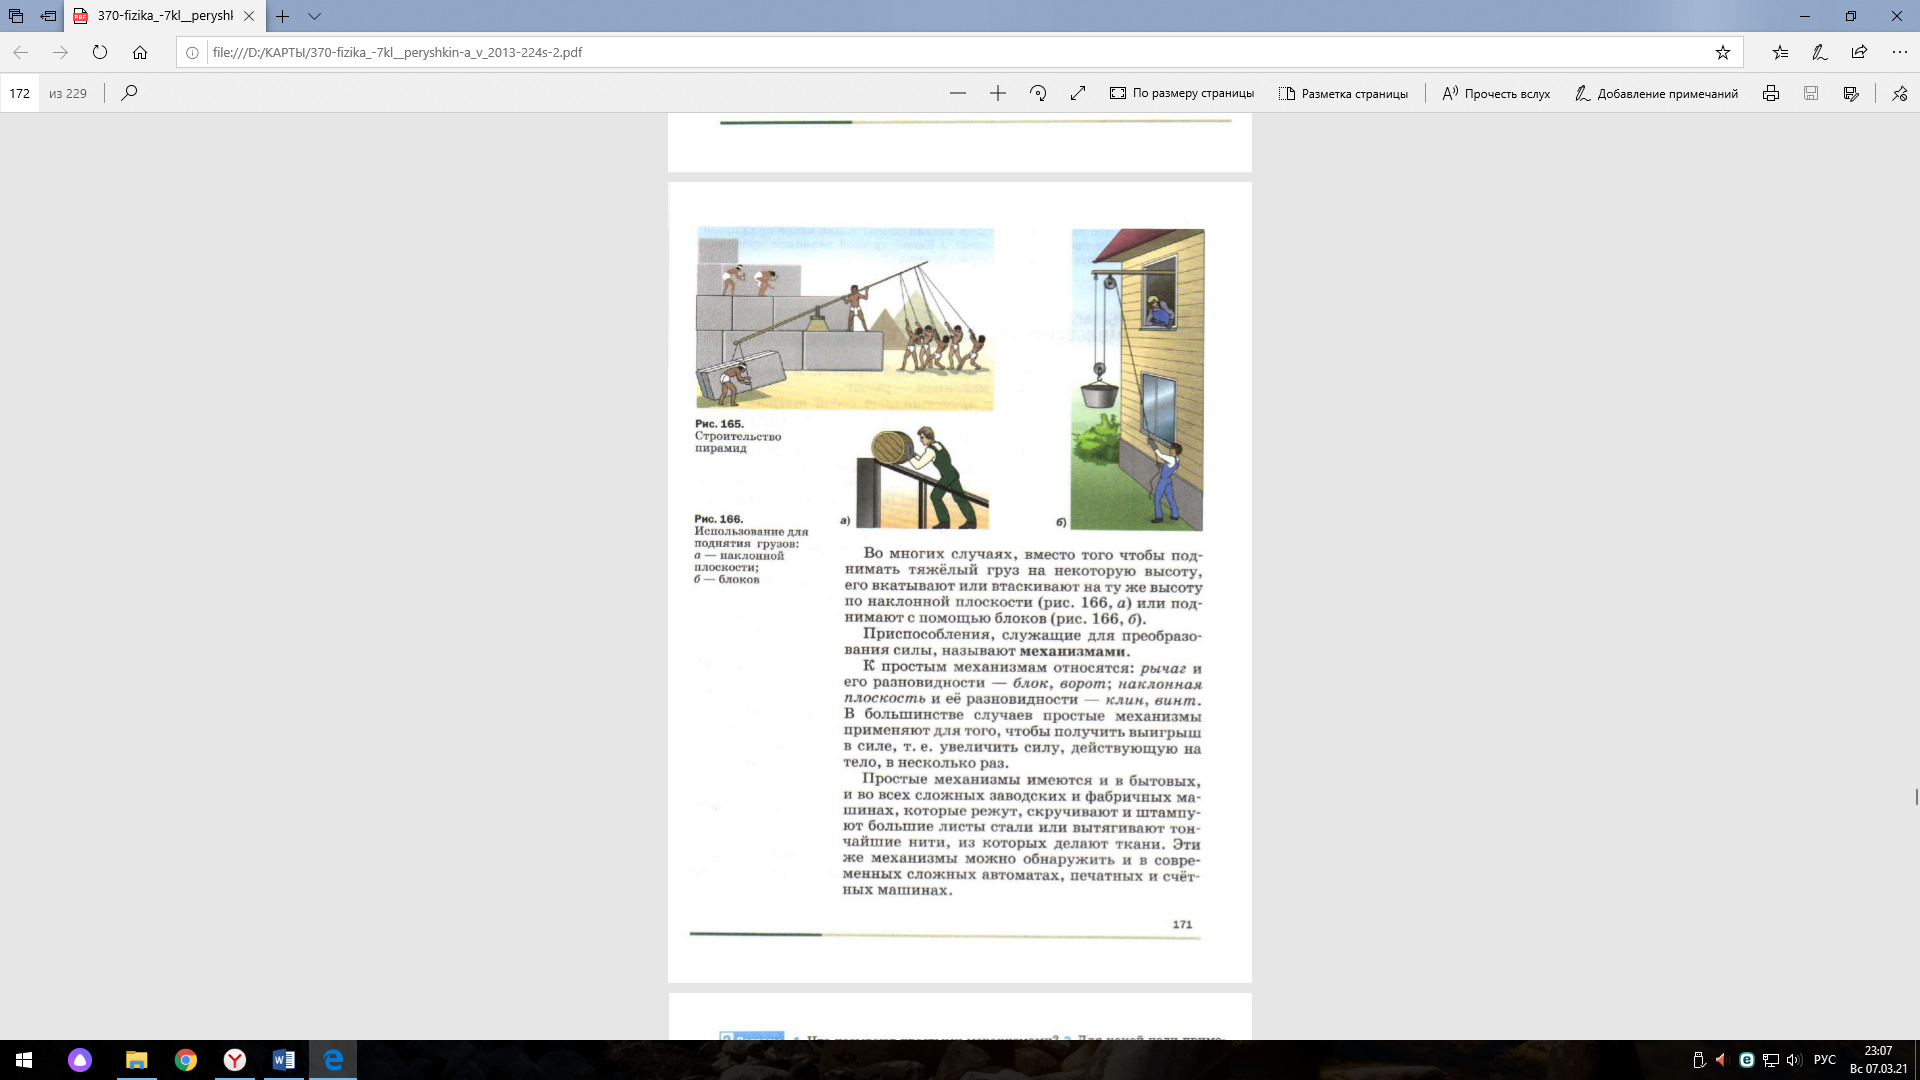The width and height of the screenshot is (1920, 1080).
Task: Click the browser Forward arrow
Action: click(60, 52)
